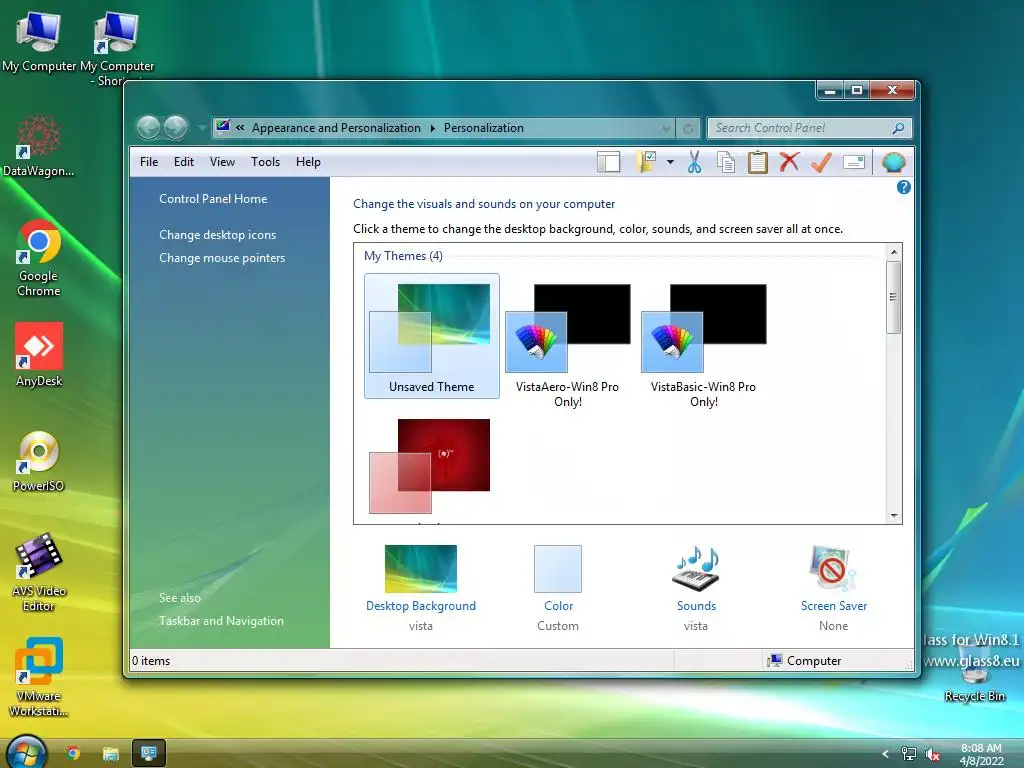Click the double chevron in address bar
This screenshot has width=1024, height=768.
click(x=240, y=127)
